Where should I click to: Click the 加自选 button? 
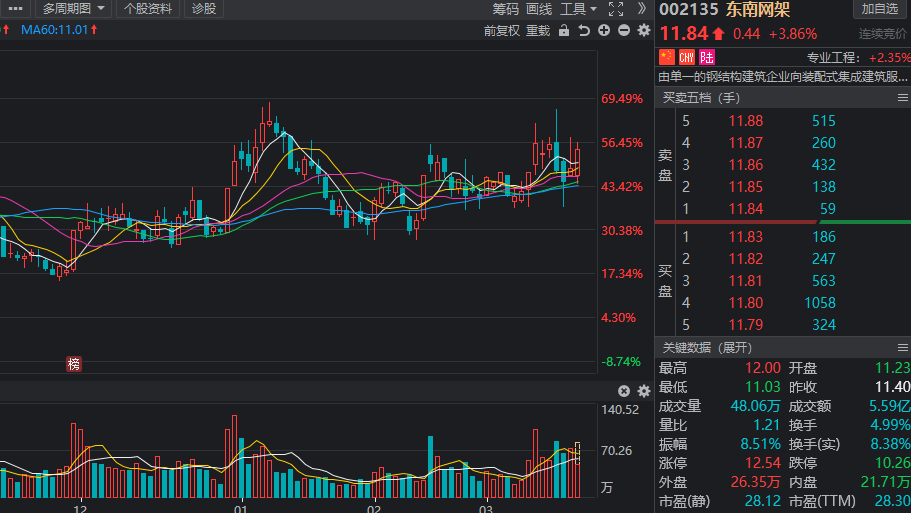[880, 9]
